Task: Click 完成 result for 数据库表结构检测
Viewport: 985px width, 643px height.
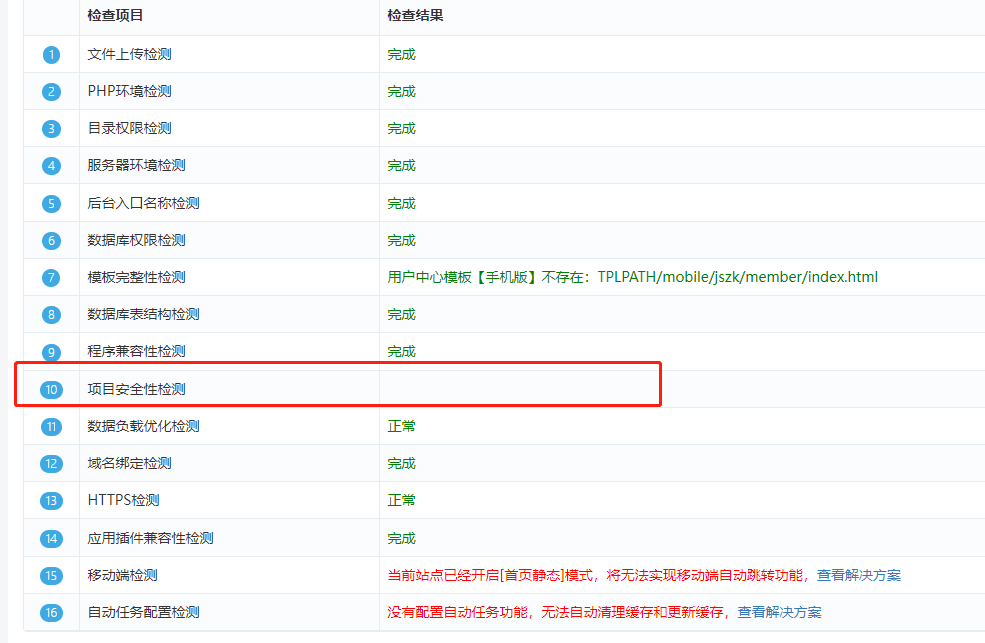Action: coord(401,315)
